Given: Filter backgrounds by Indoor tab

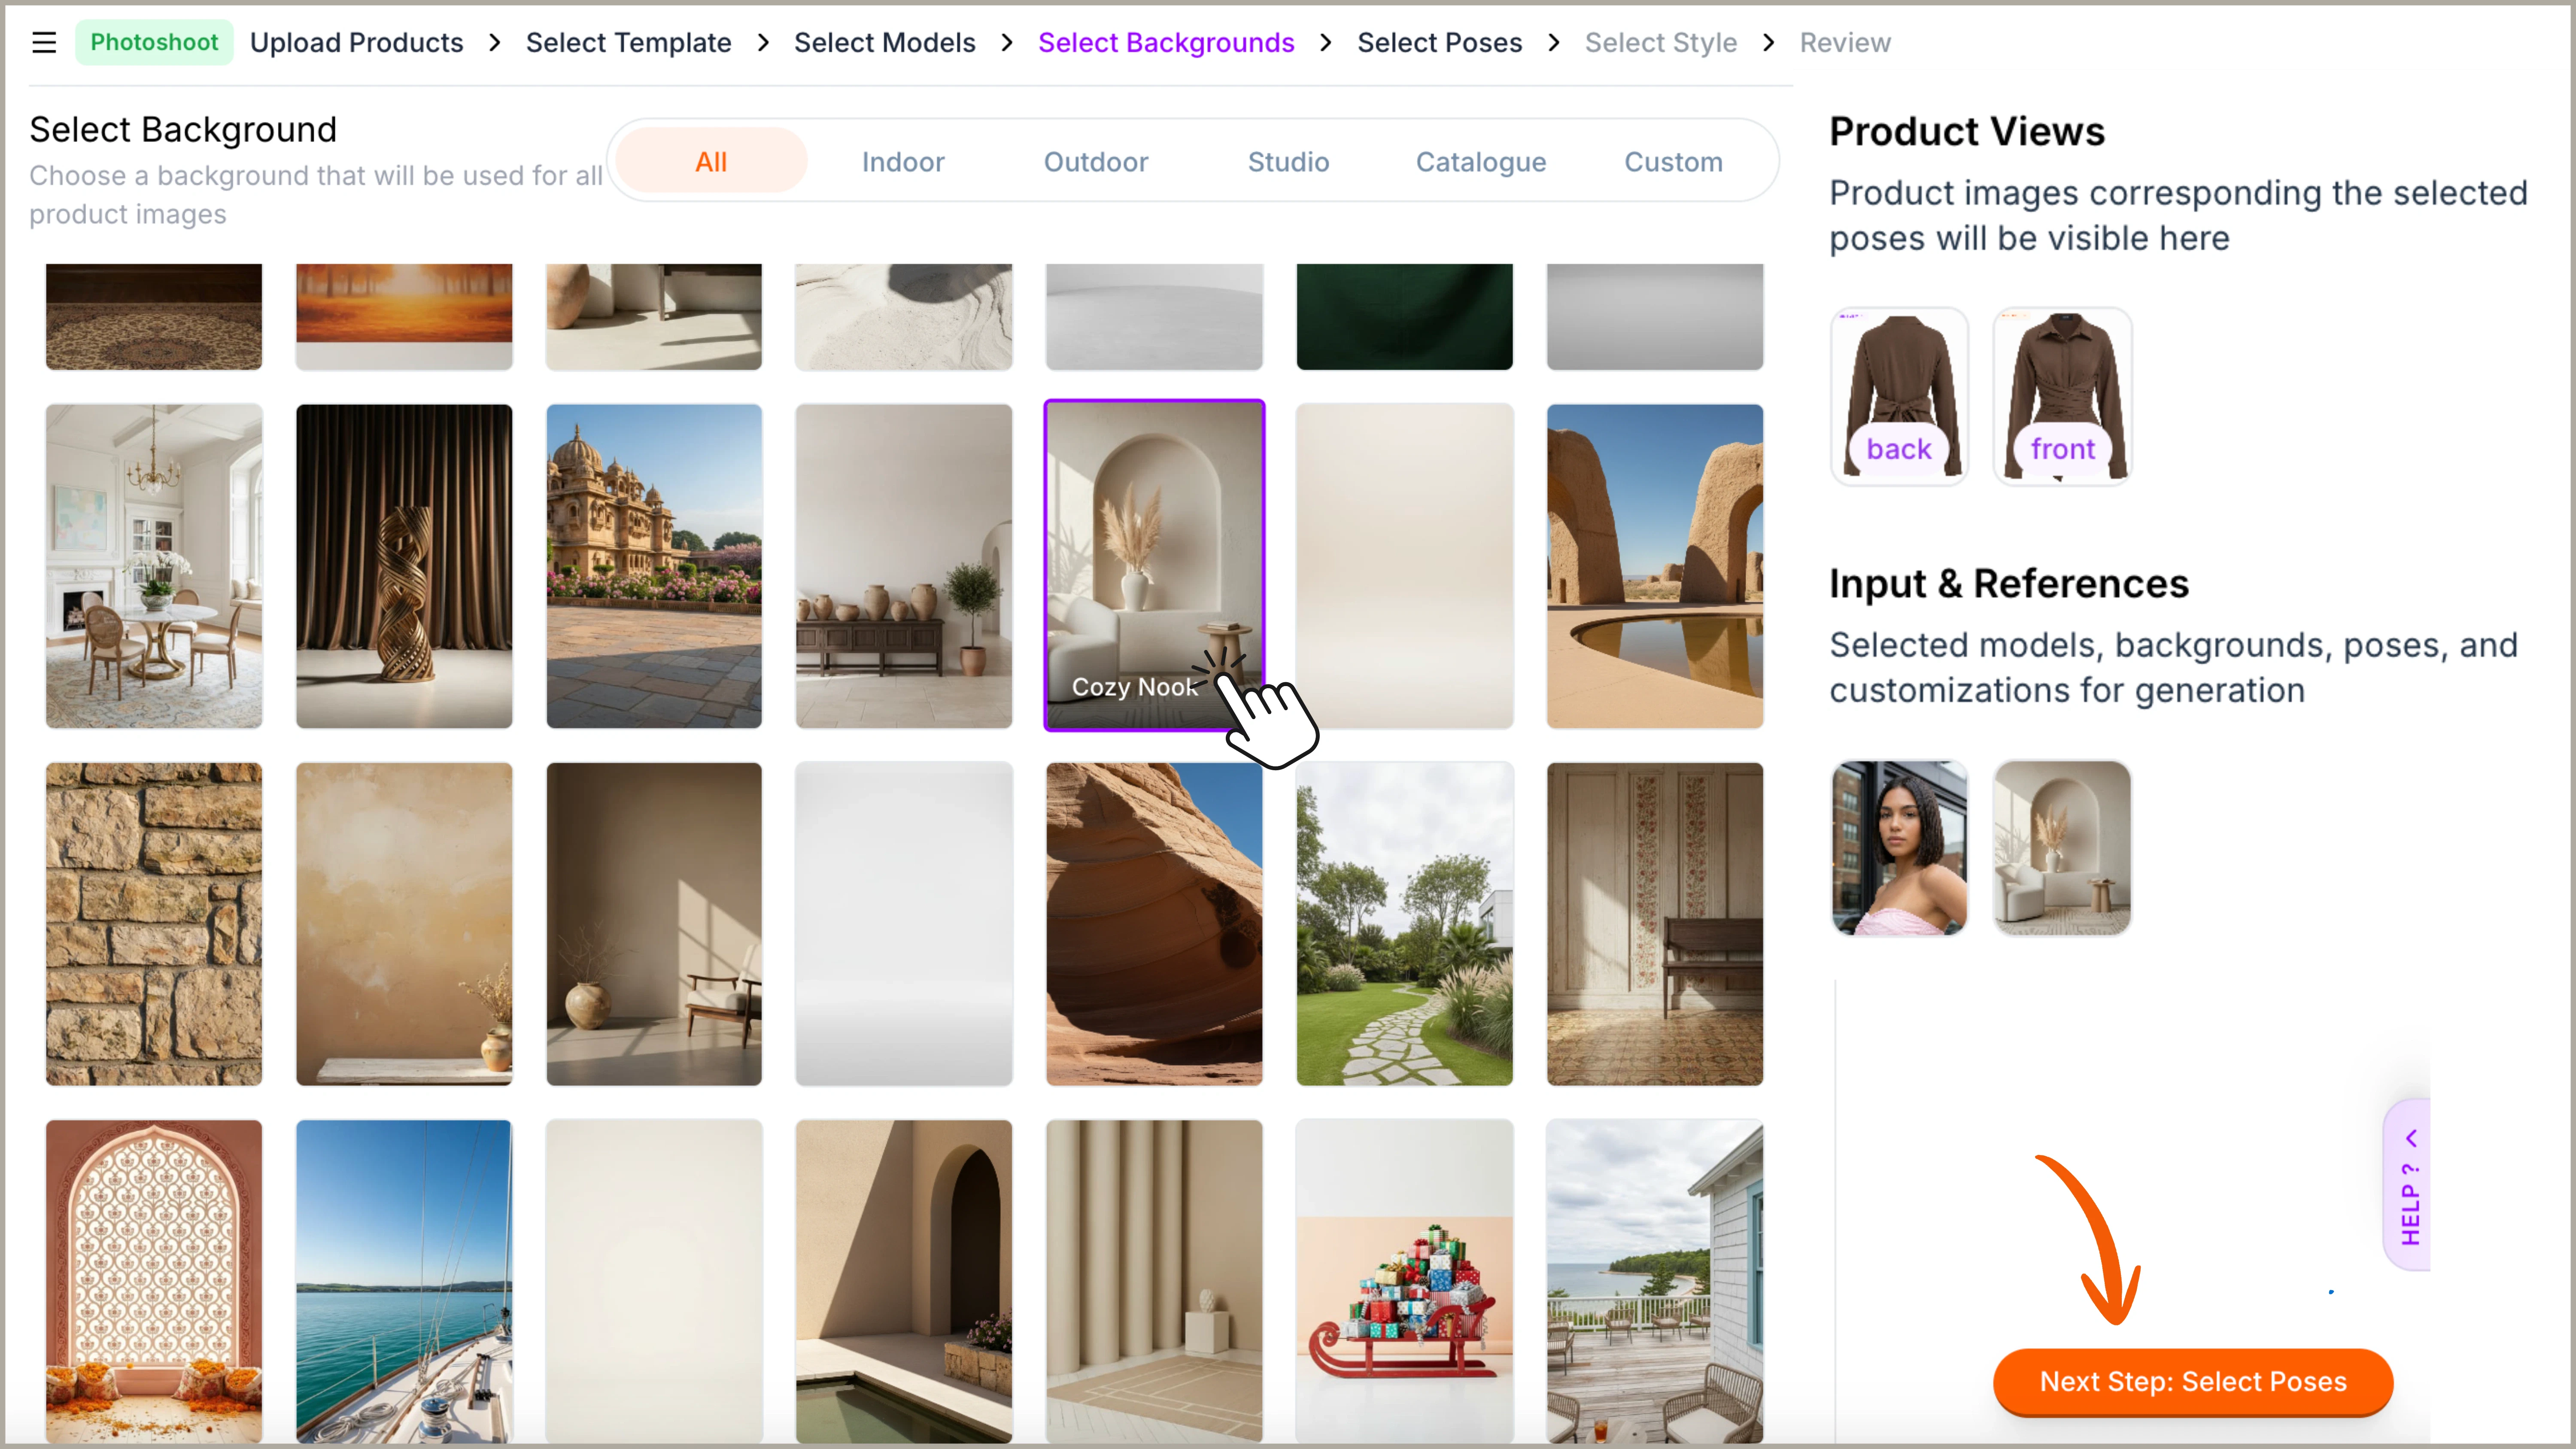Looking at the screenshot, I should point(902,161).
